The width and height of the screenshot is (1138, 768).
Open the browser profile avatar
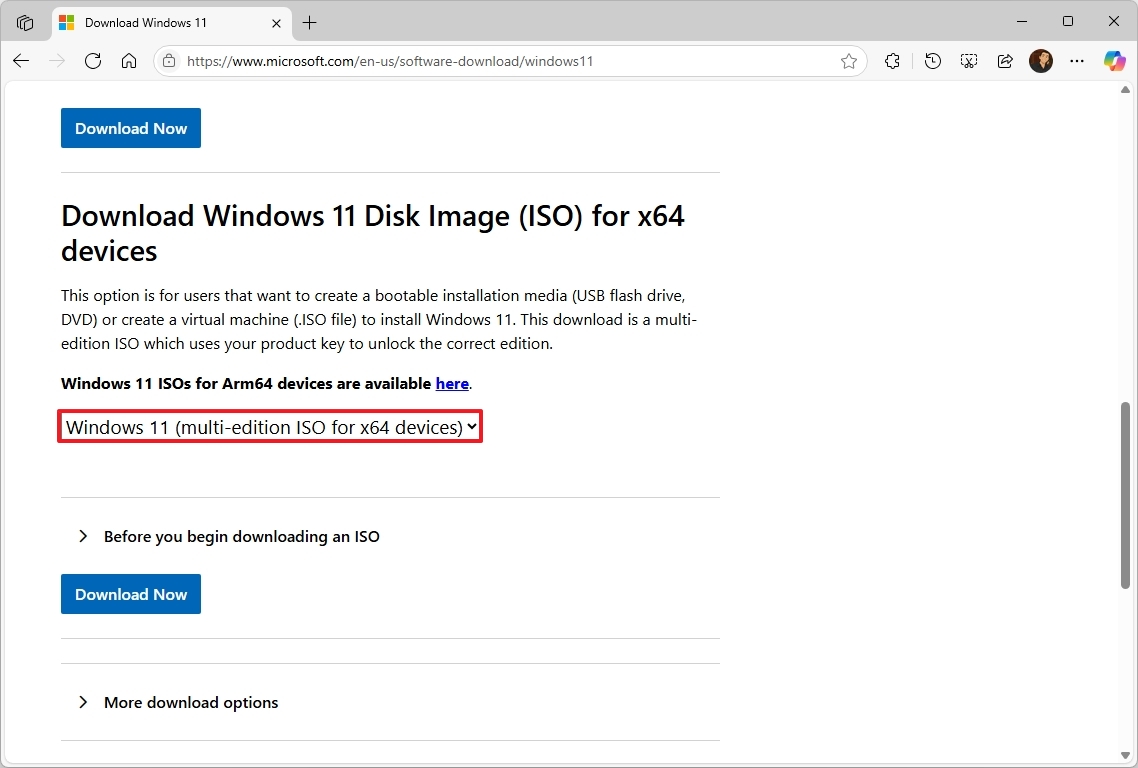(1041, 61)
